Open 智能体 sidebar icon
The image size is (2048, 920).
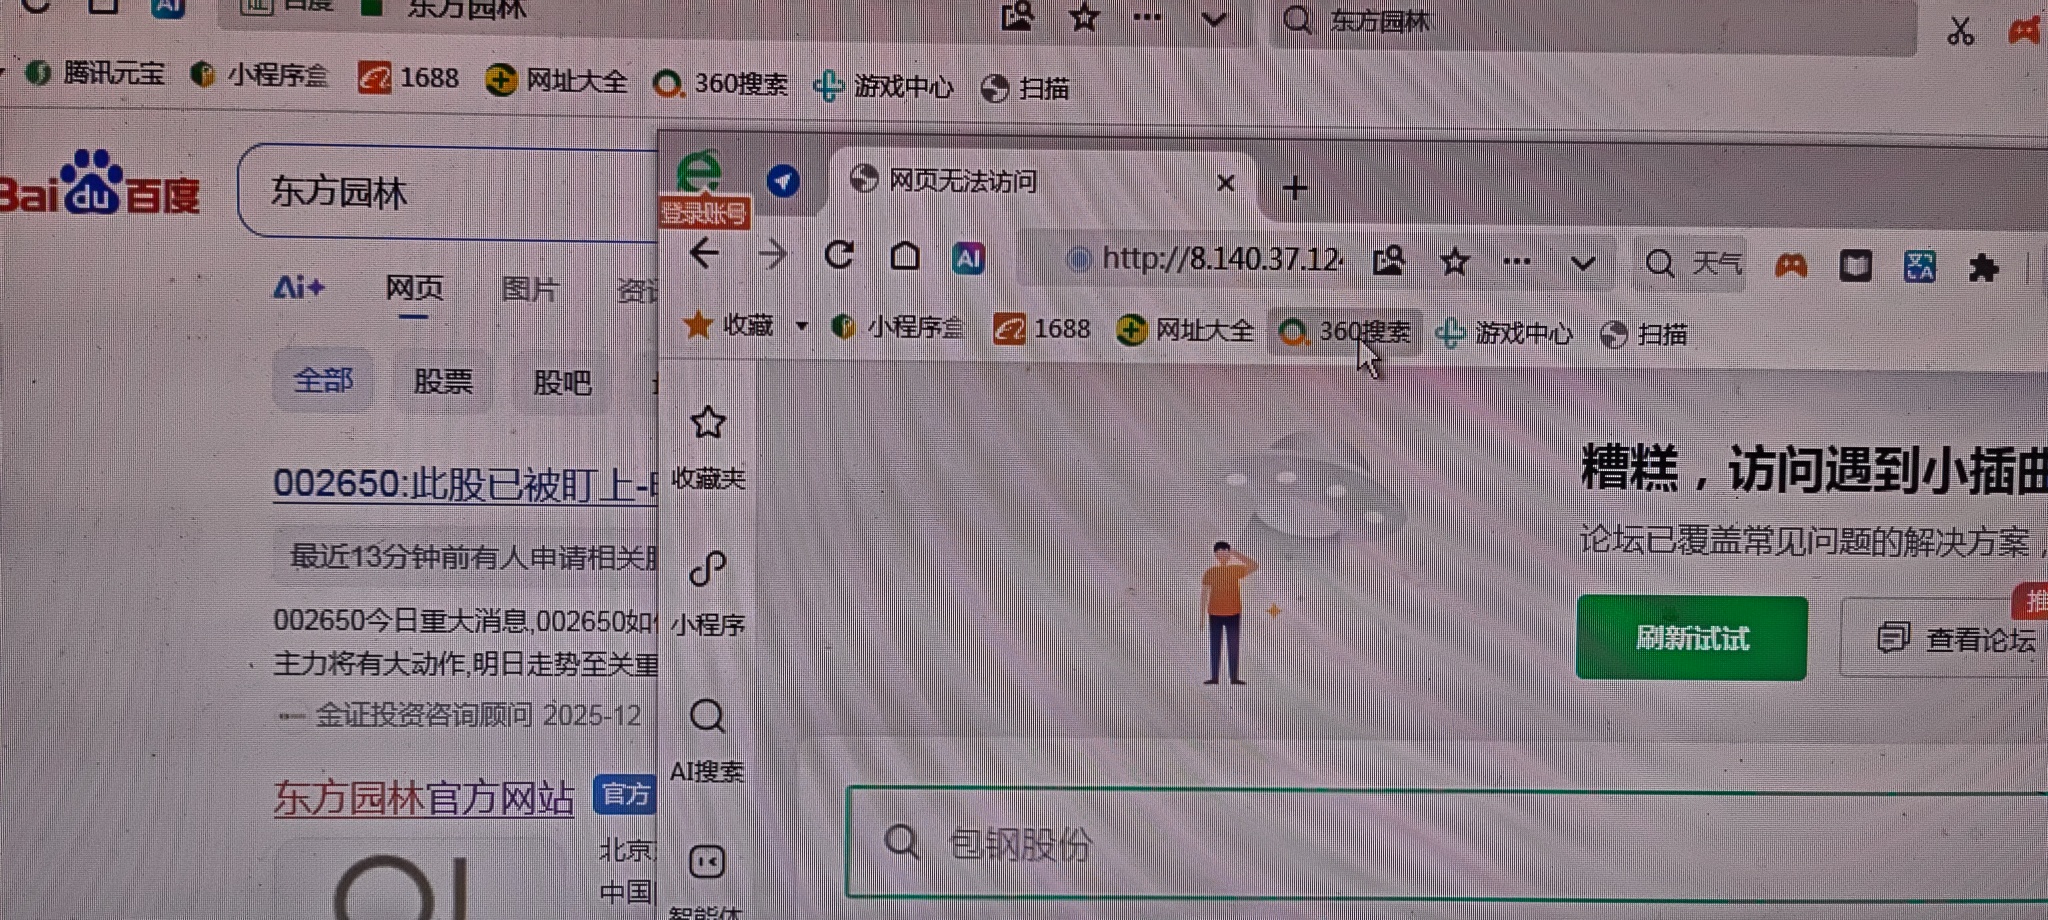point(707,882)
